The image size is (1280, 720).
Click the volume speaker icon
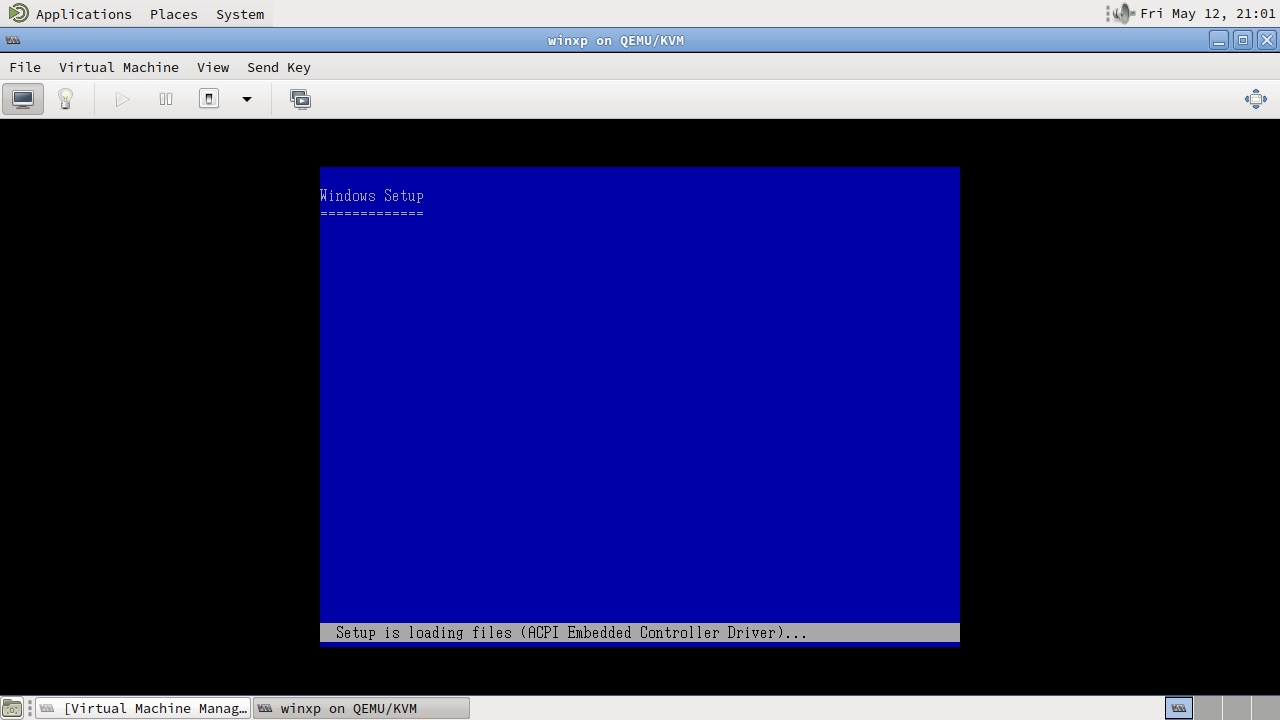coord(1124,13)
